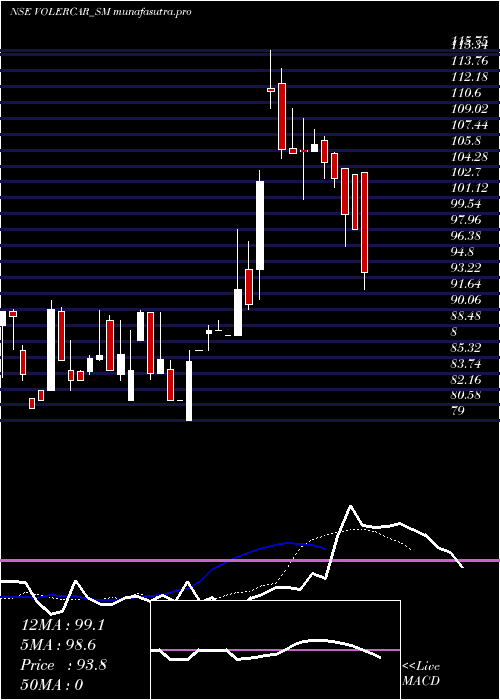Click the 5MA : 98.6 readout
500x700 pixels.
click(58, 645)
